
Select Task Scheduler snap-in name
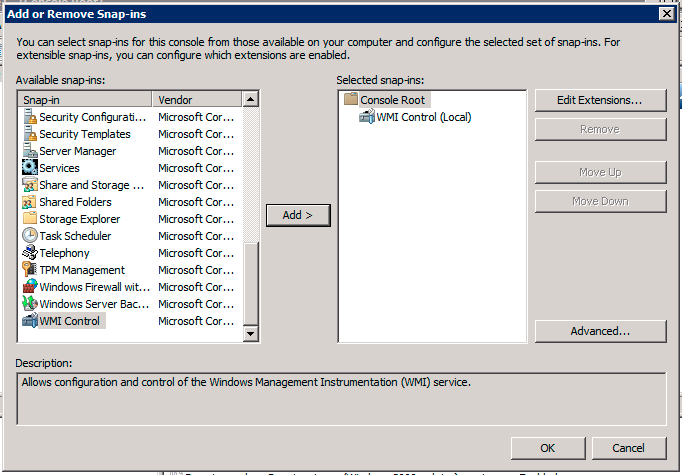pos(75,236)
